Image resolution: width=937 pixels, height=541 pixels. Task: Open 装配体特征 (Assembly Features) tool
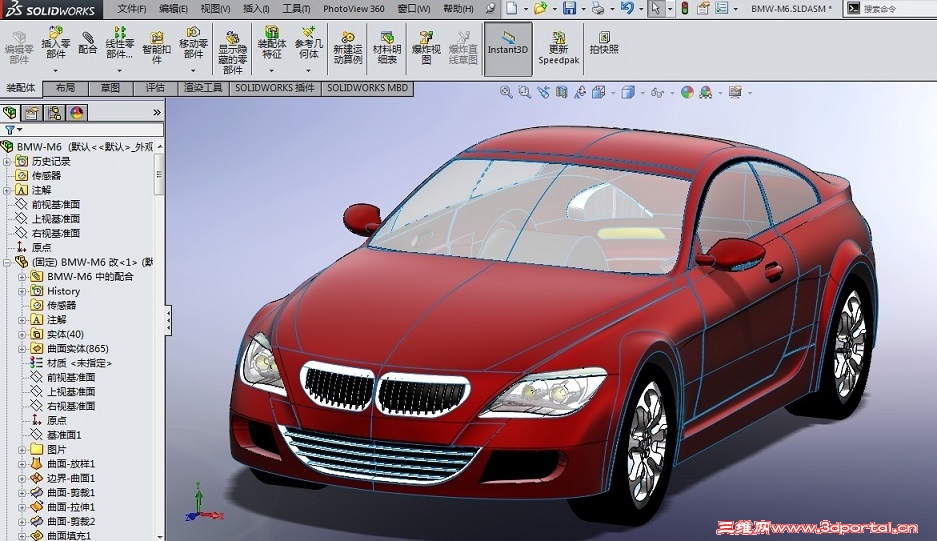pyautogui.click(x=272, y=43)
